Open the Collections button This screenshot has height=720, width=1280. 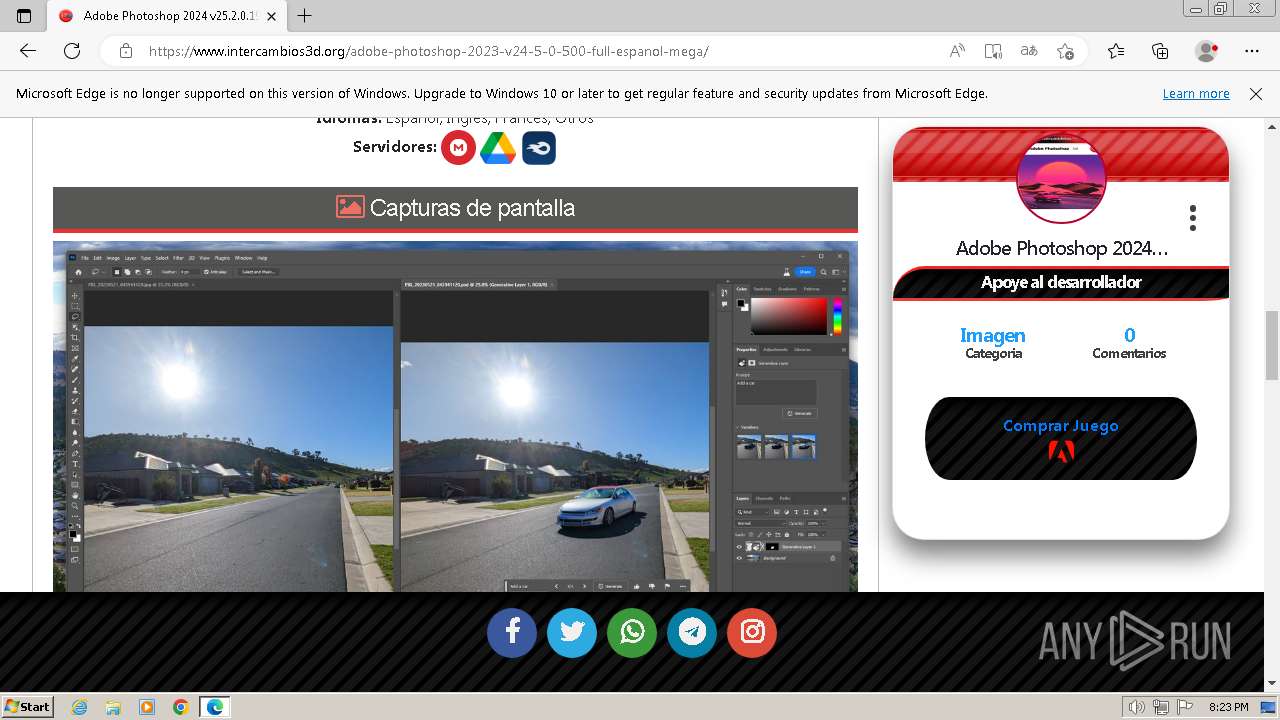[x=1160, y=51]
